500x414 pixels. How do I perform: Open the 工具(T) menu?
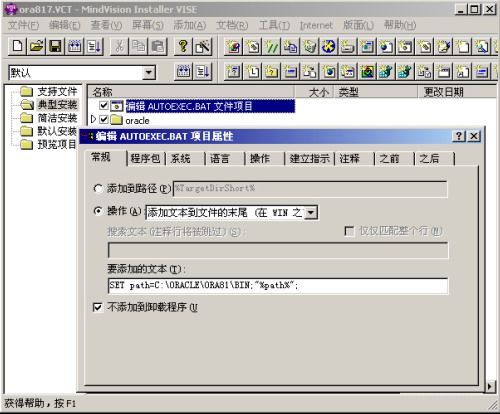(x=274, y=25)
